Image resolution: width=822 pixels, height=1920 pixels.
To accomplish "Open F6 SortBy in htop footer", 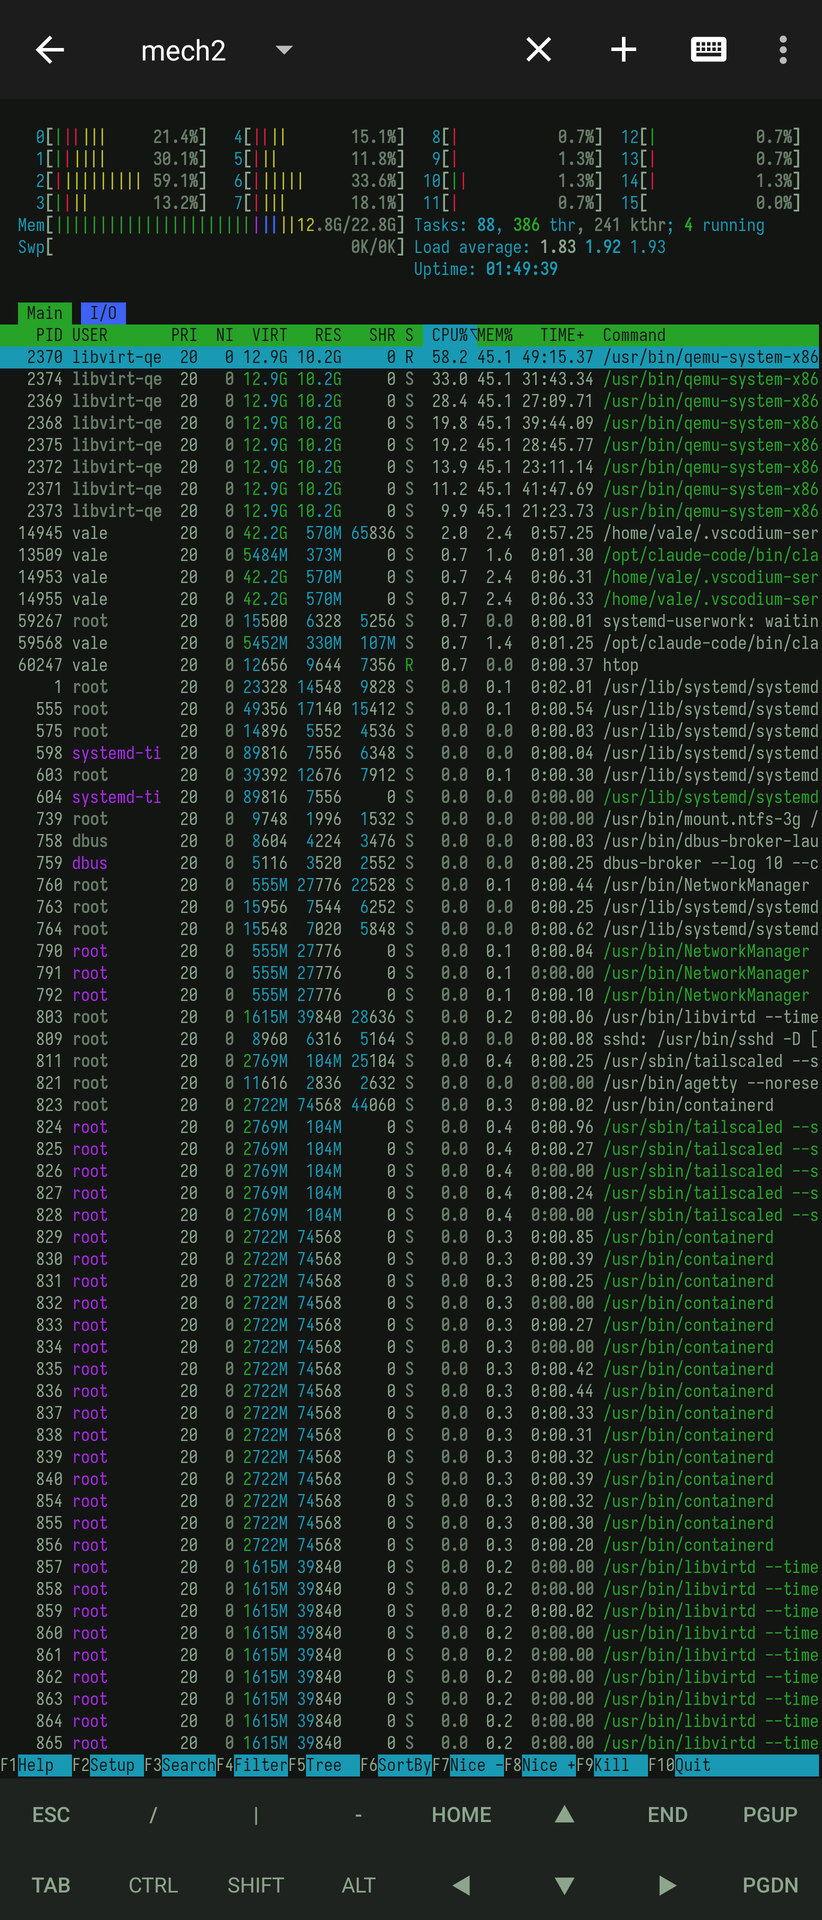I will click(x=396, y=1765).
